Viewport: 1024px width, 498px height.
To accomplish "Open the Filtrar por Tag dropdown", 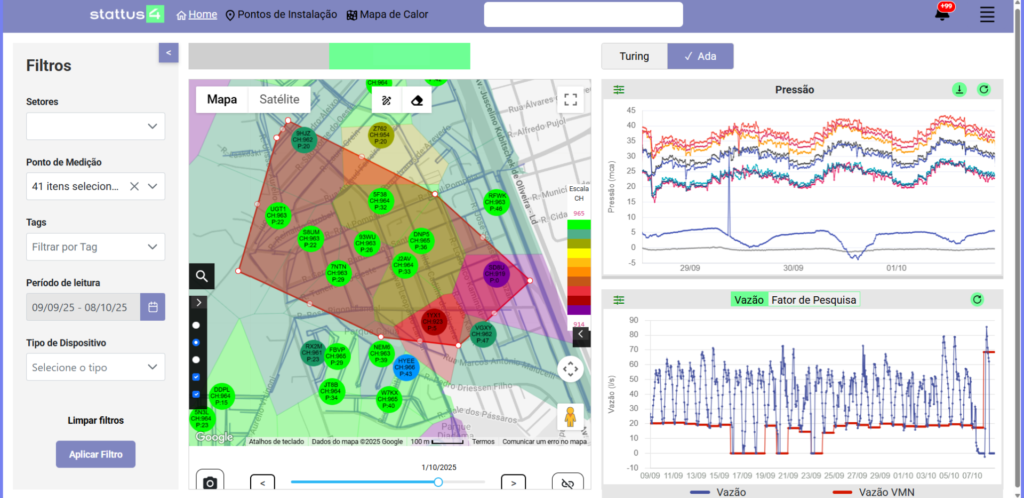I will click(x=96, y=247).
